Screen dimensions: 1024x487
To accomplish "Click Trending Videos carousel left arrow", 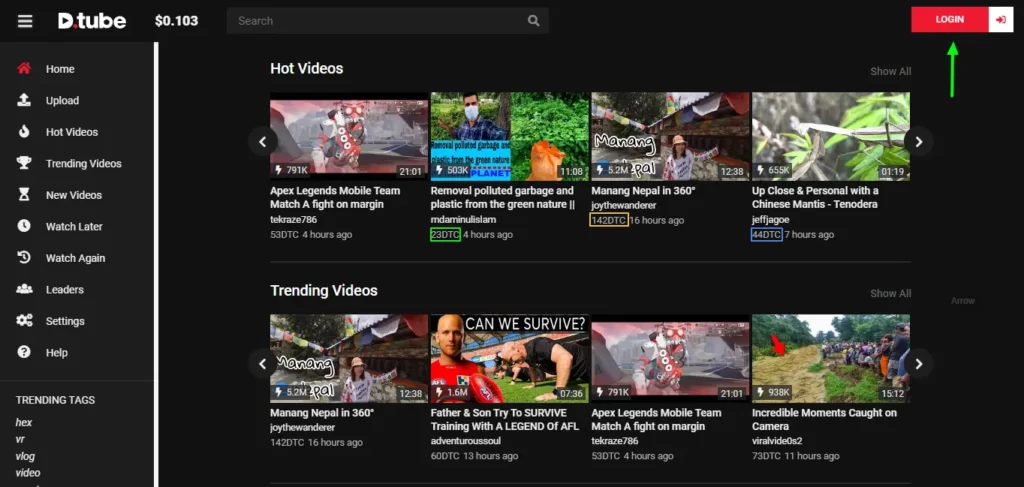I will [263, 364].
